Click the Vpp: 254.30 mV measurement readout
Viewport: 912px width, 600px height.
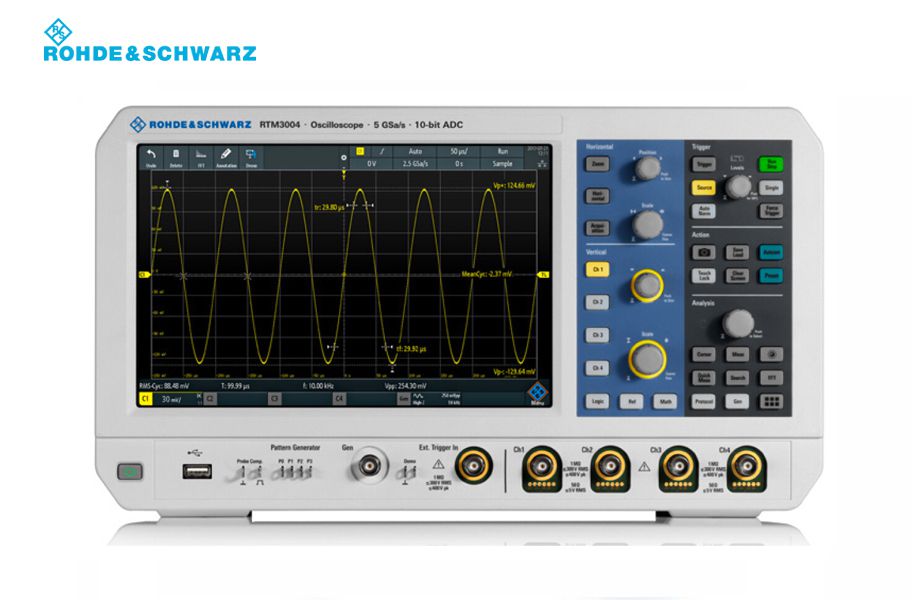pos(405,385)
